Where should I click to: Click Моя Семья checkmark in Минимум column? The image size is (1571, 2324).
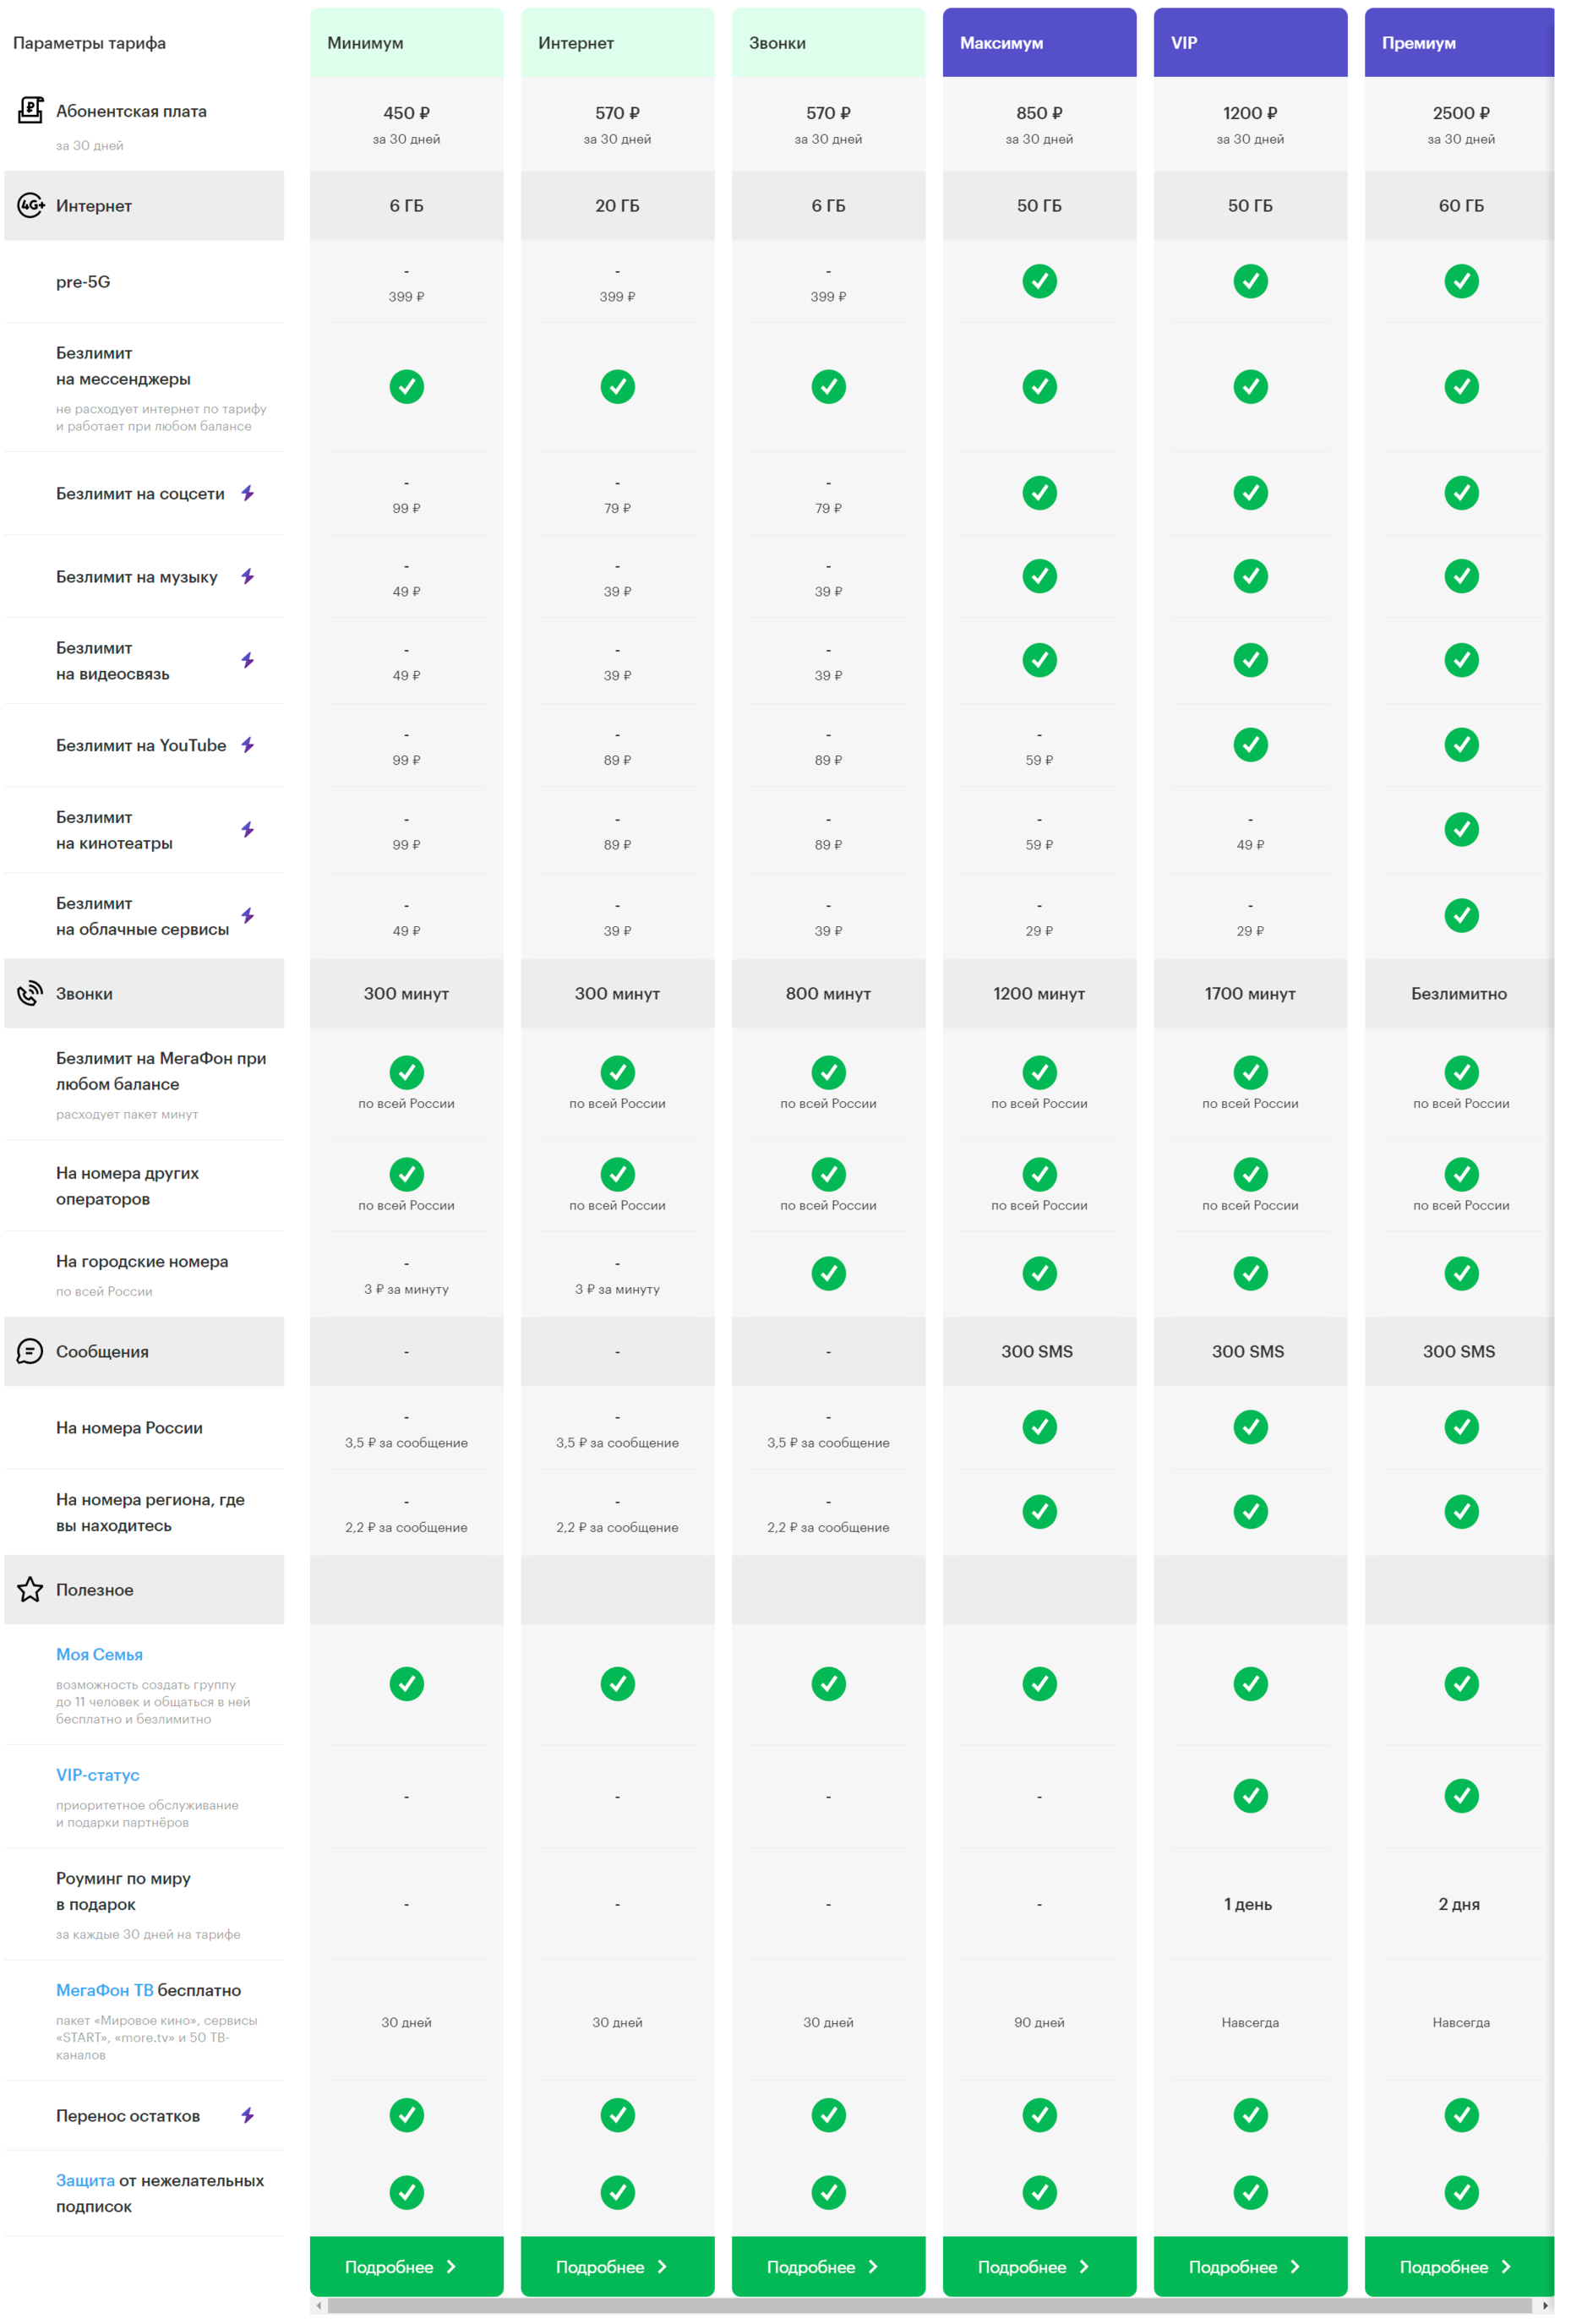[406, 1684]
